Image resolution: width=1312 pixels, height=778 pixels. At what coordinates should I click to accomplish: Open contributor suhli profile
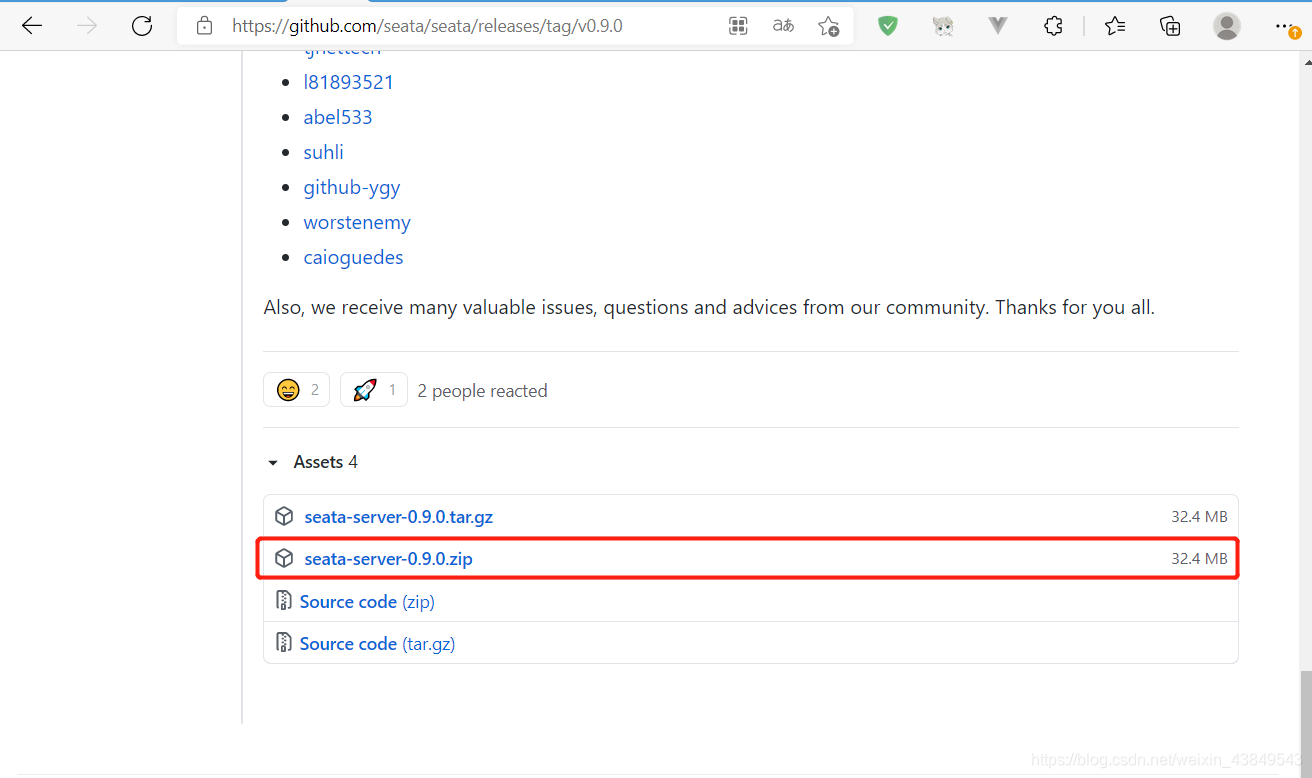click(323, 152)
